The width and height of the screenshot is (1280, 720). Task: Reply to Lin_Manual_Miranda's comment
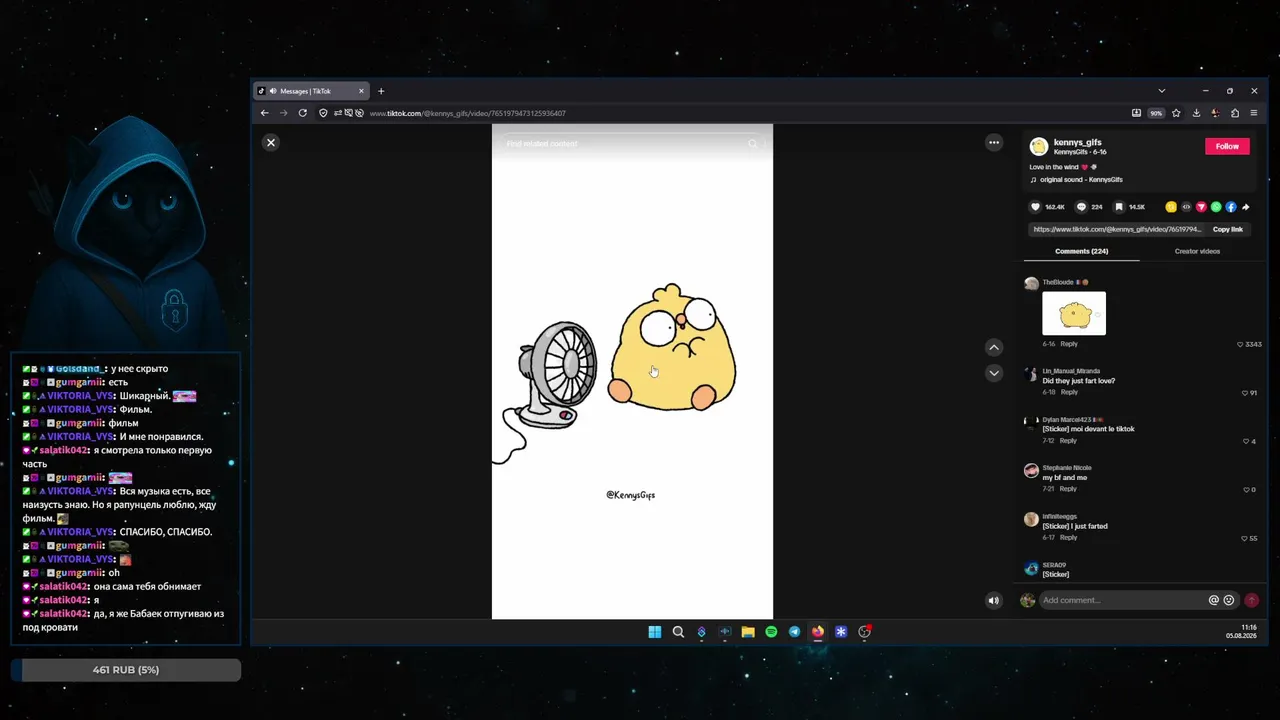(x=1069, y=392)
